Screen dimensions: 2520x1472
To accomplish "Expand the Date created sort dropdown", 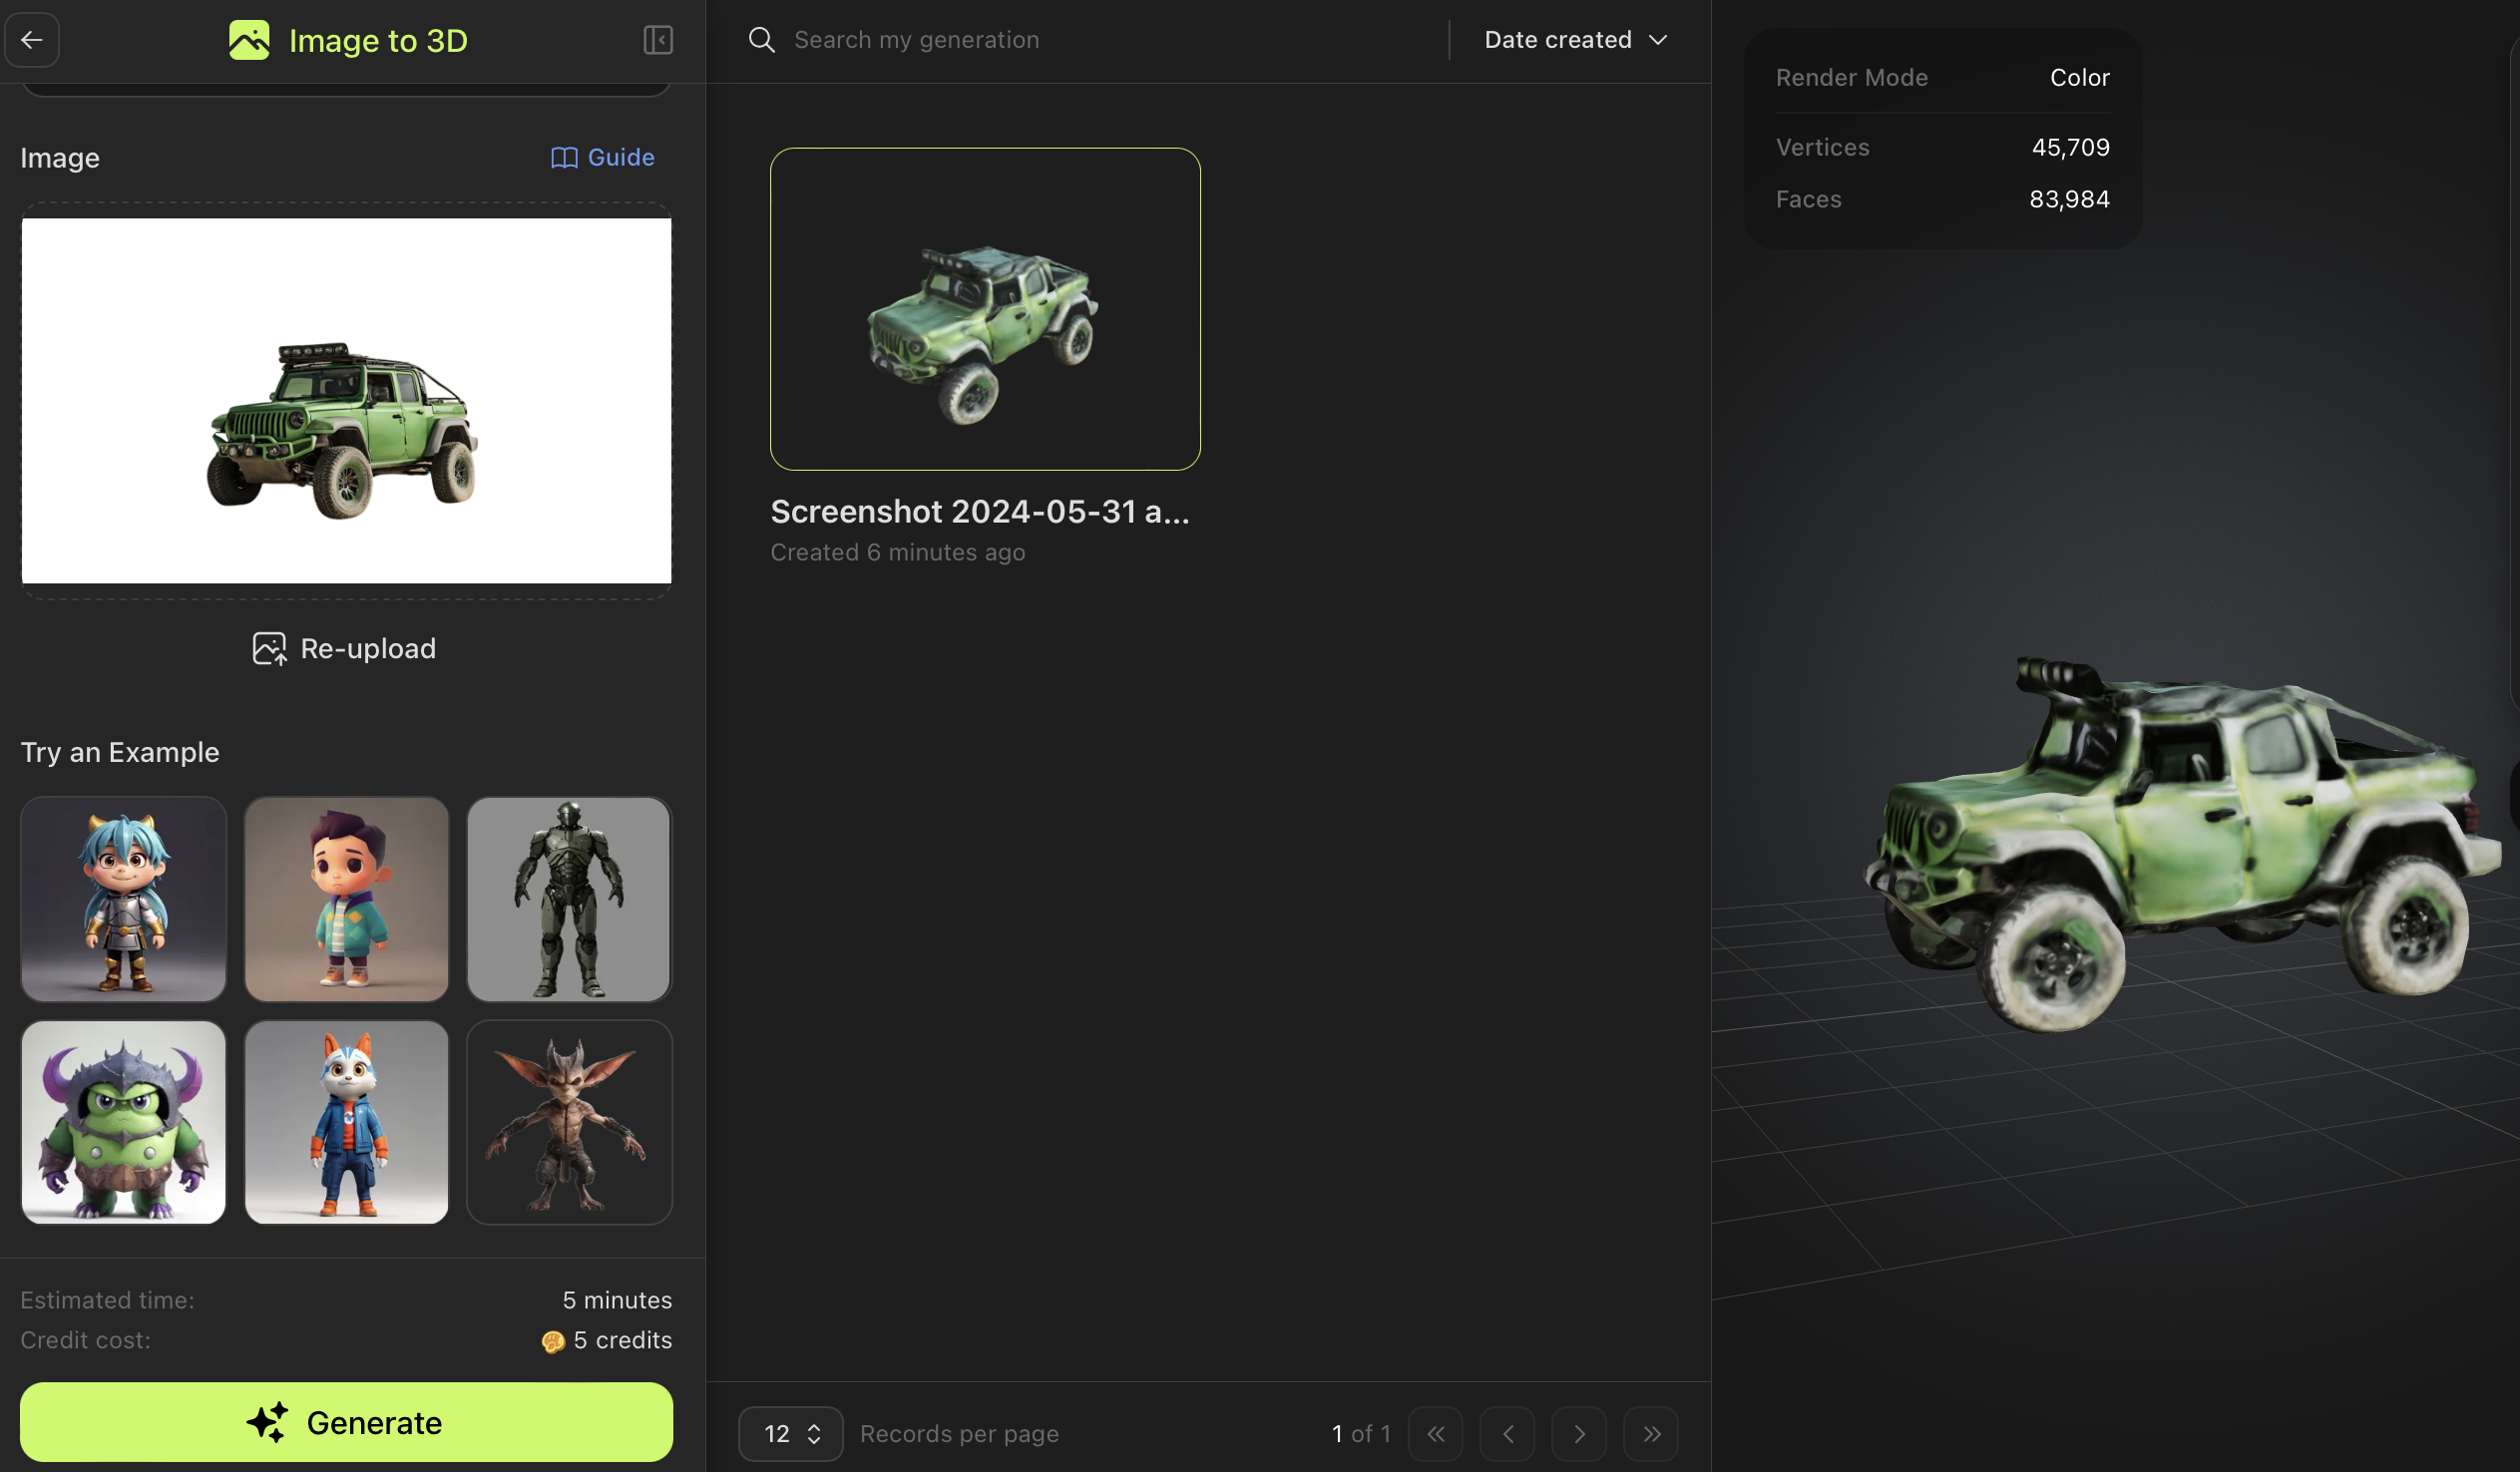I will (1572, 39).
